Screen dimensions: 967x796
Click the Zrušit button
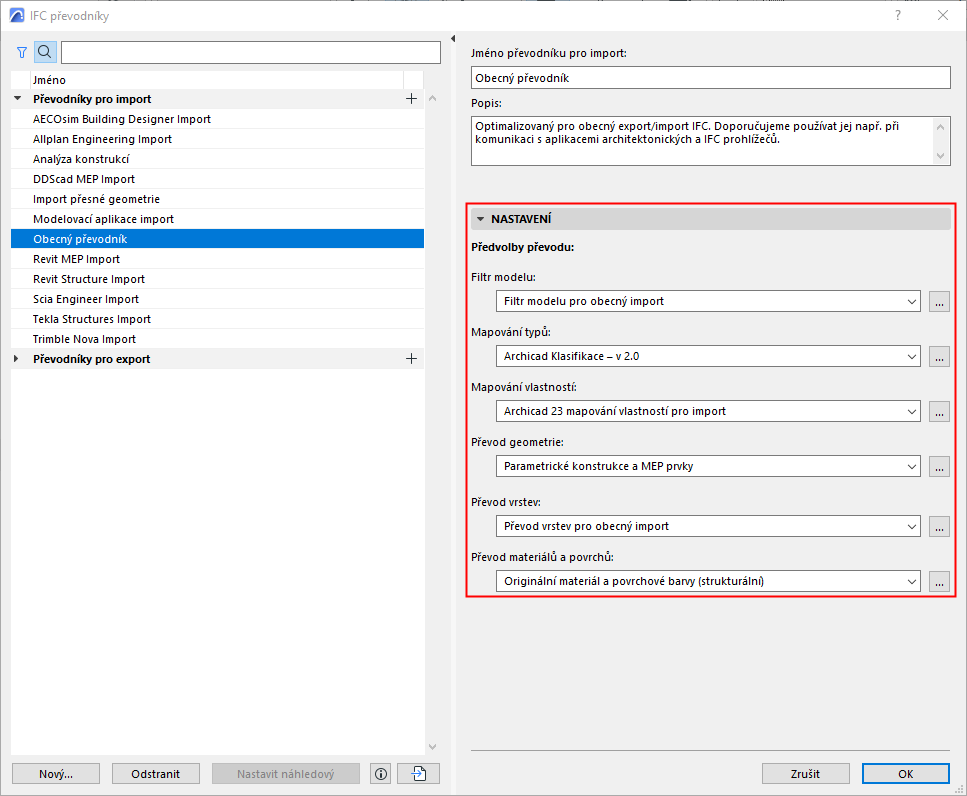click(805, 774)
